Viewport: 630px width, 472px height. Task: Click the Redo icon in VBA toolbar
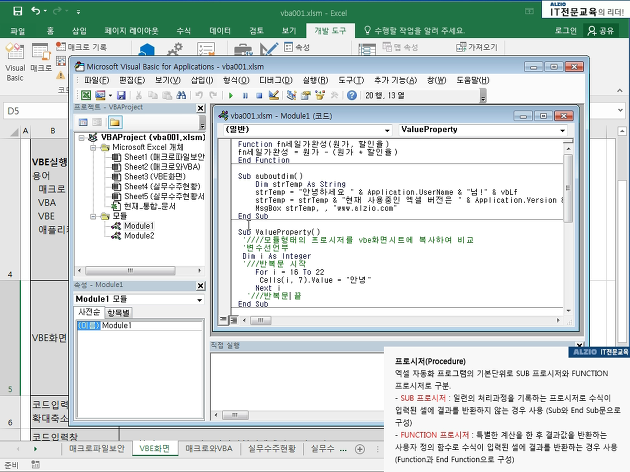pos(213,95)
